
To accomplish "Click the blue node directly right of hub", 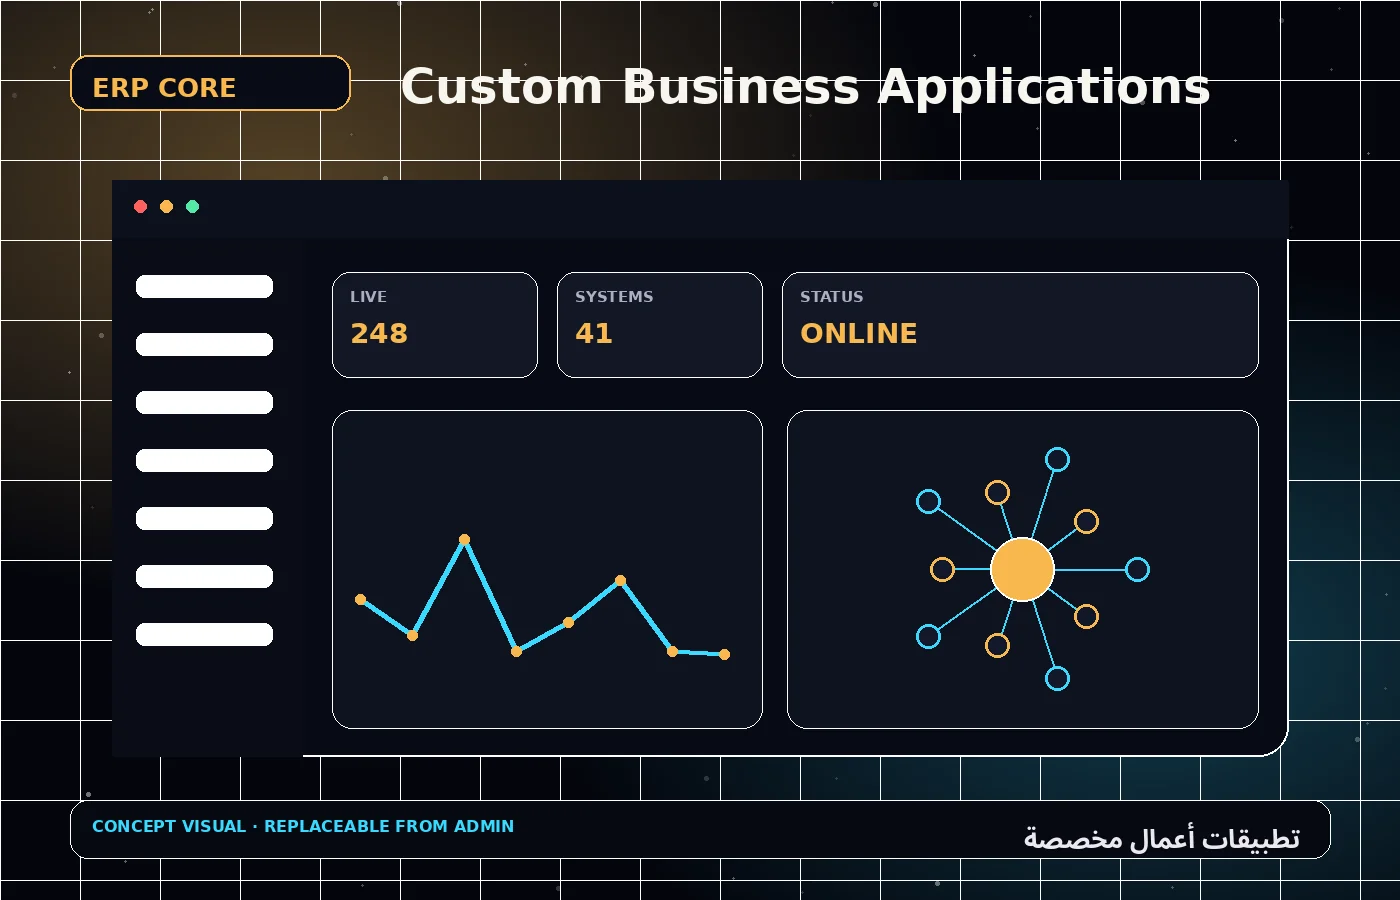I will (1138, 570).
